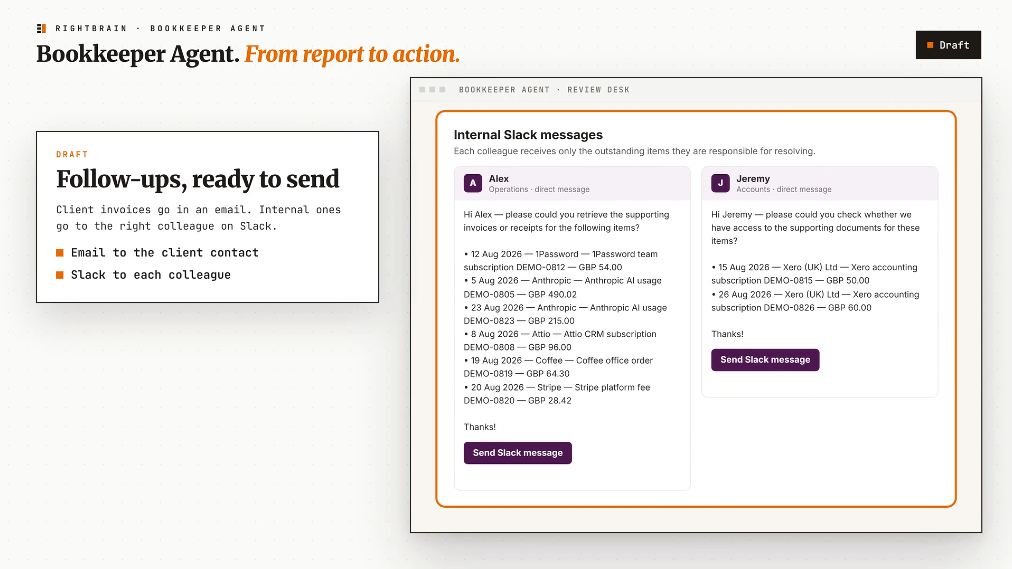
Task: Select the 'Internal Slack messages' heading
Action: (528, 135)
